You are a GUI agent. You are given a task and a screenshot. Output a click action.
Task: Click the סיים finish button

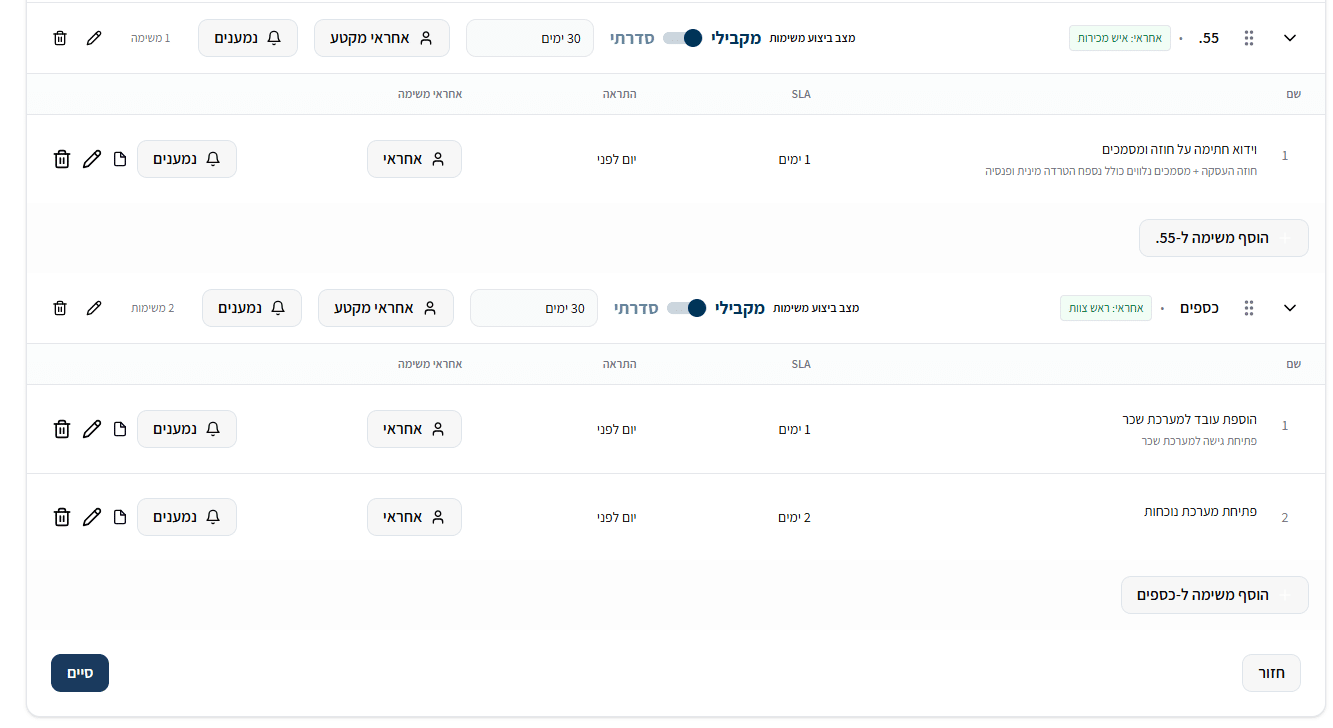(80, 673)
